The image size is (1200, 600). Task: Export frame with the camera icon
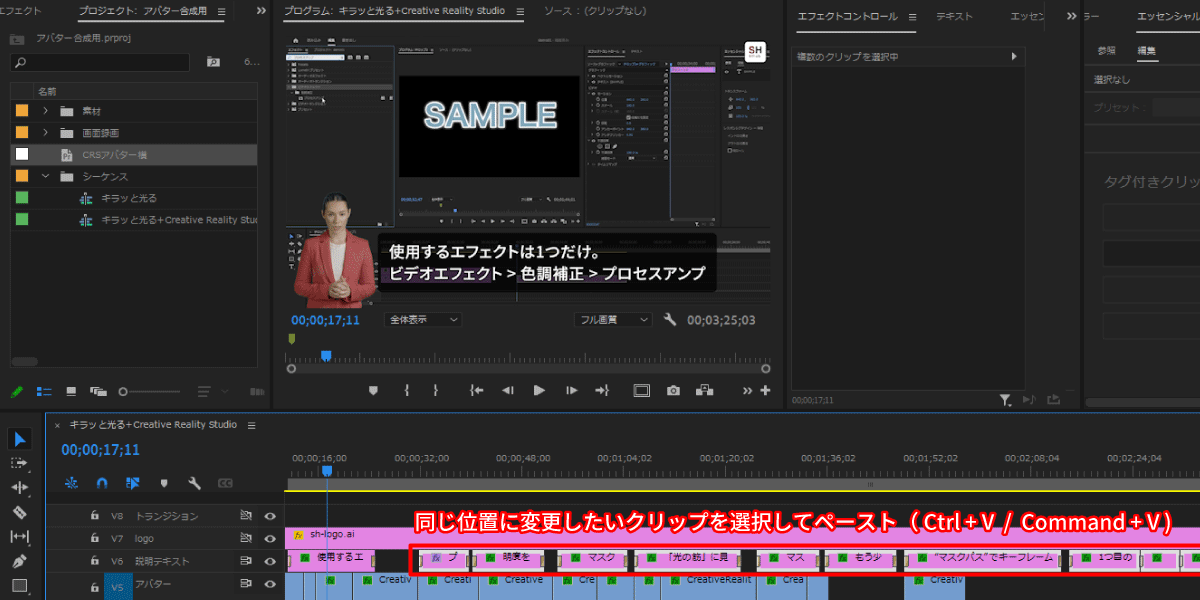point(674,390)
